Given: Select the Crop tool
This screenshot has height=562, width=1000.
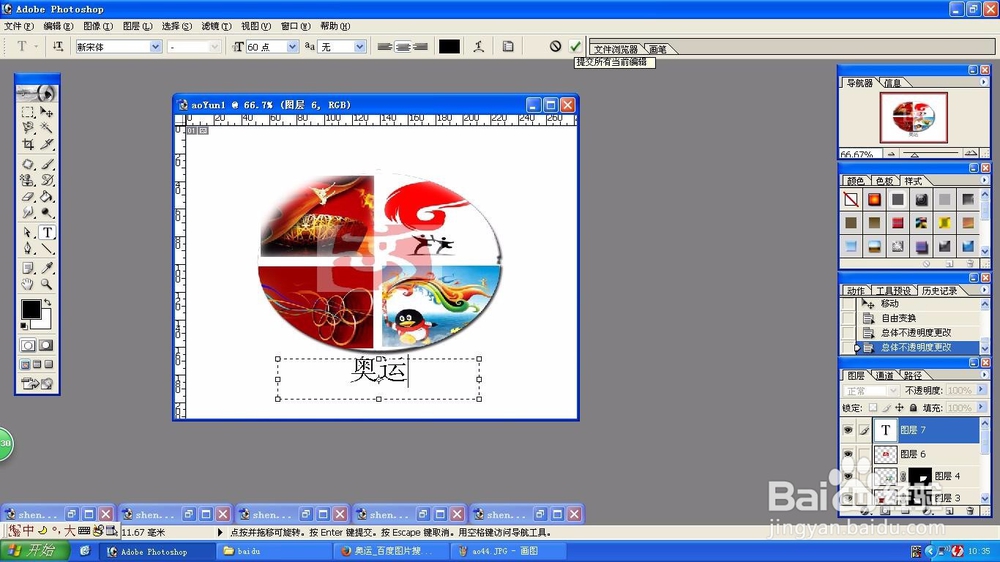Looking at the screenshot, I should click(x=28, y=144).
